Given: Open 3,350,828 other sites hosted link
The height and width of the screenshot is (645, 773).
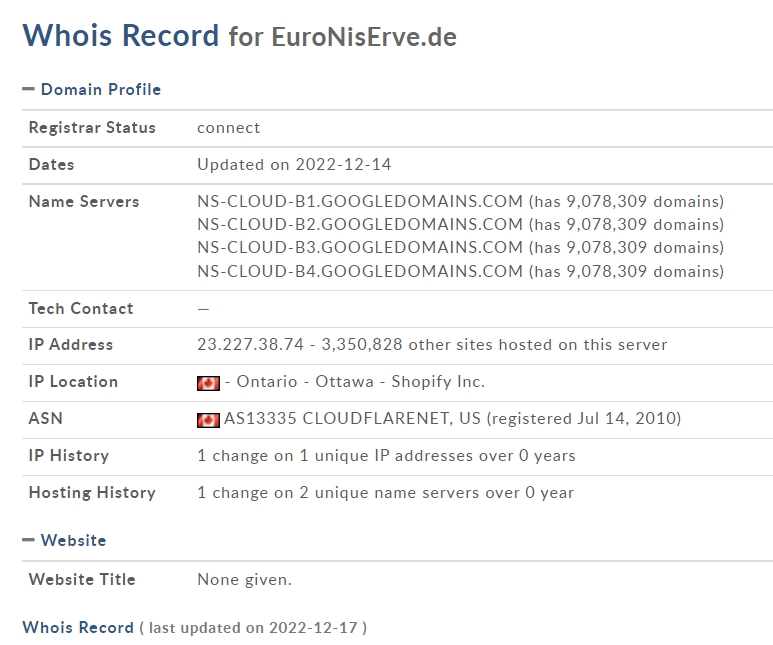Looking at the screenshot, I should [x=494, y=344].
